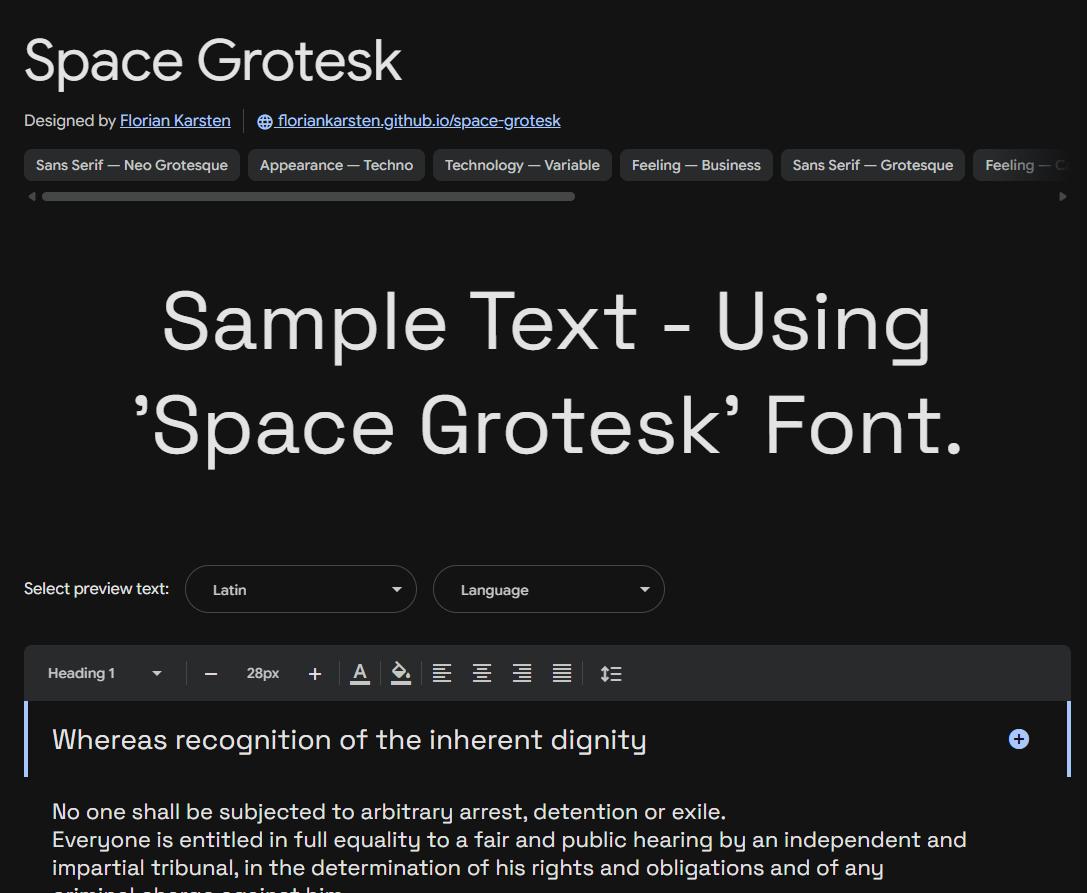The width and height of the screenshot is (1087, 893).
Task: Click the tag list left scroll arrow
Action: point(31,197)
